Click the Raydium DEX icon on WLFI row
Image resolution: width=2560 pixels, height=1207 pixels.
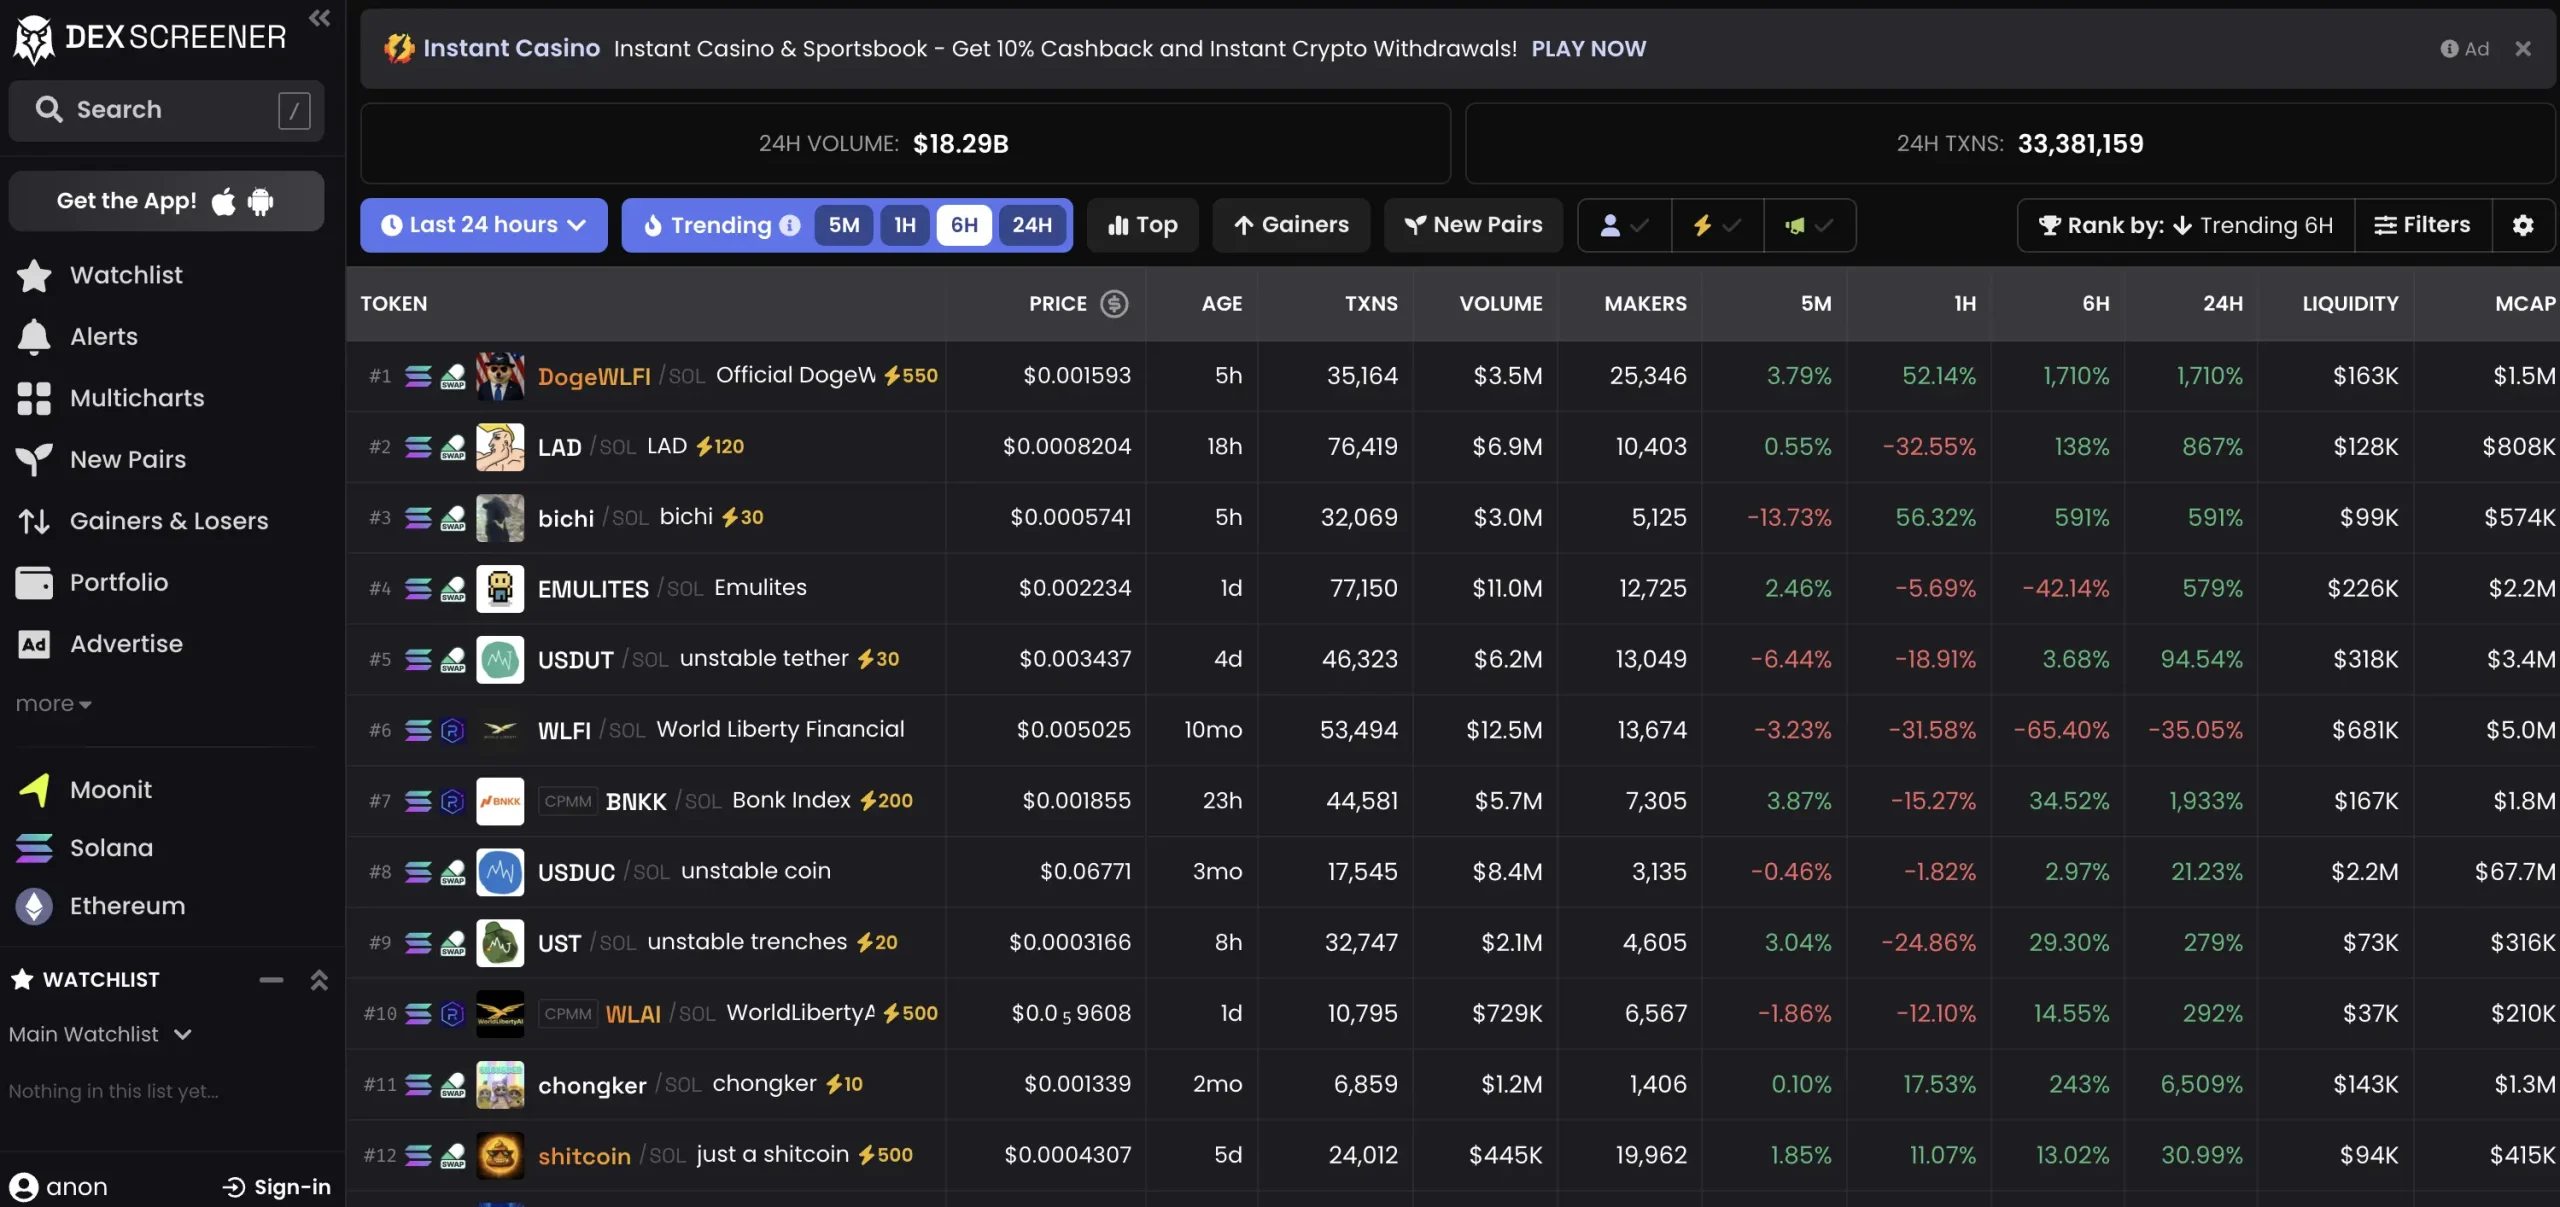pos(453,731)
